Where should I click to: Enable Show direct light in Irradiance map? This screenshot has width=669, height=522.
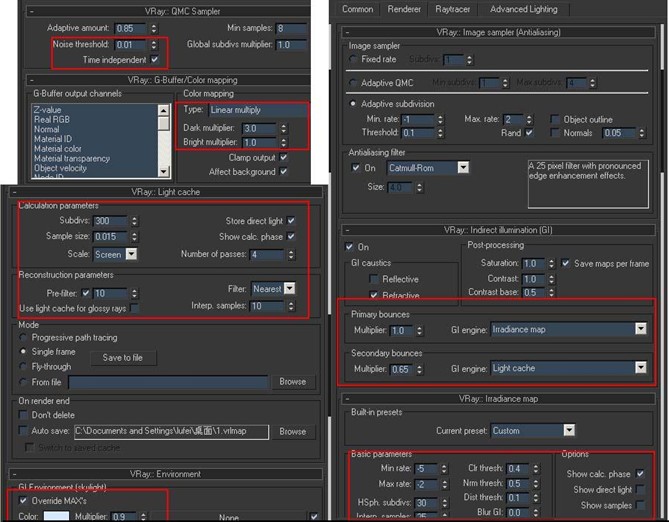click(640, 490)
